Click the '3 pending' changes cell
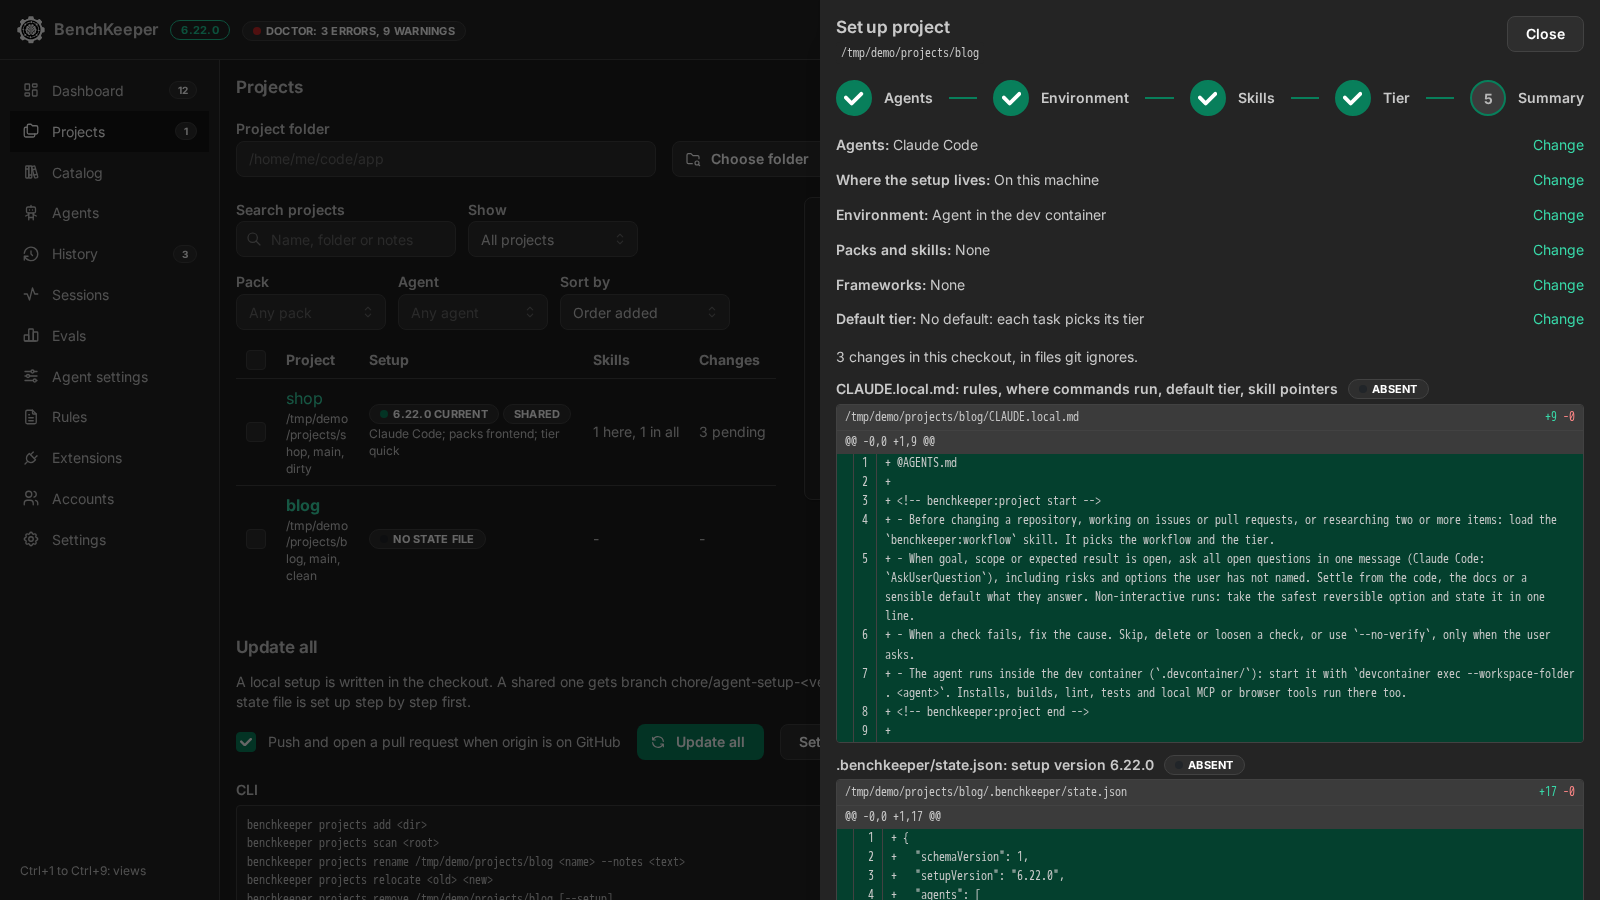 pos(732,432)
